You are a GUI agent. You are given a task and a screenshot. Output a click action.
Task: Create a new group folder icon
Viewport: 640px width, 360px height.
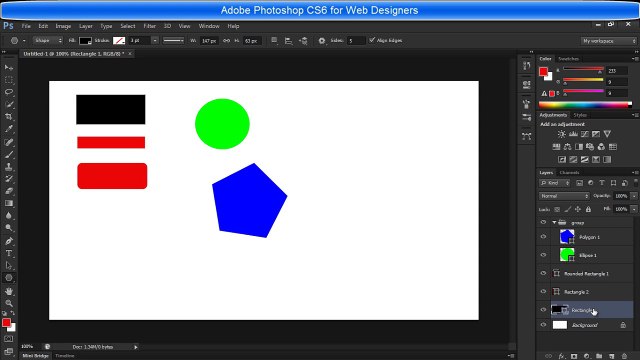(599, 356)
